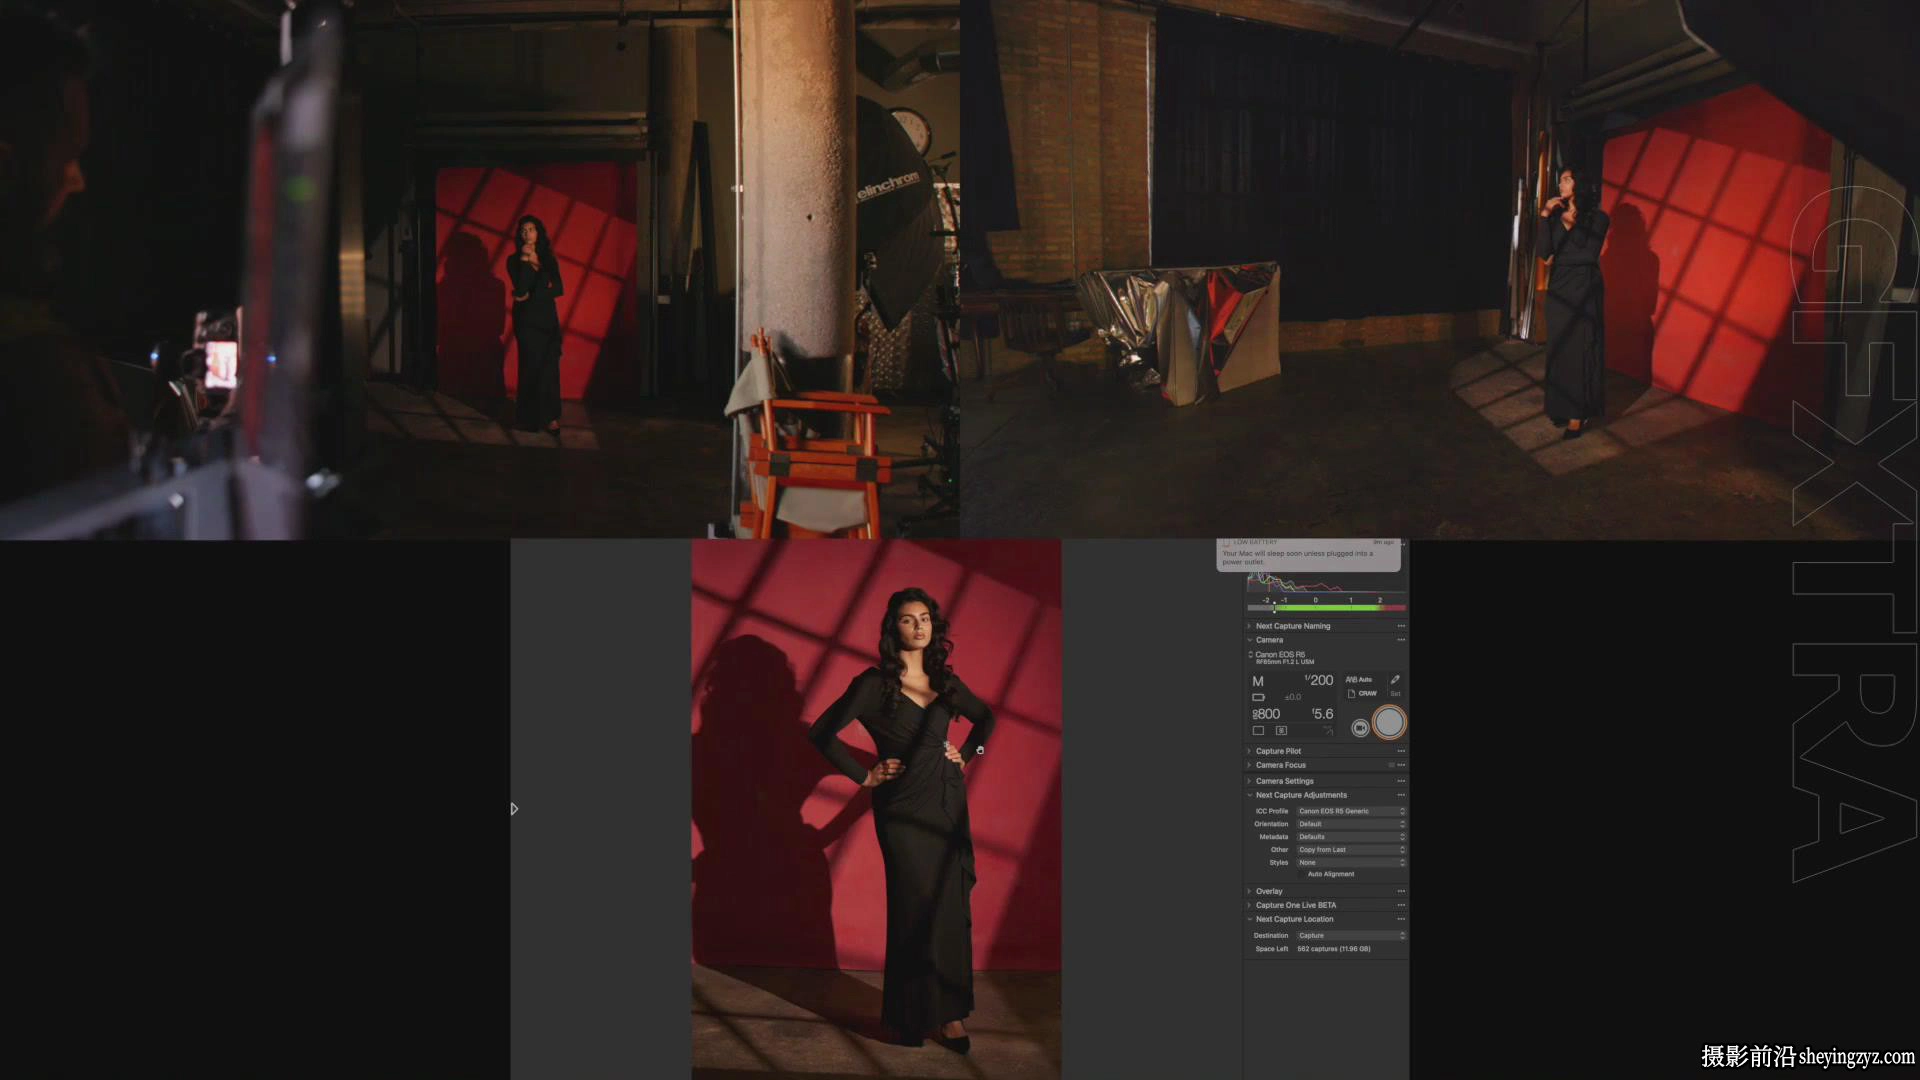Expand the Camera Focus section

coord(1249,765)
